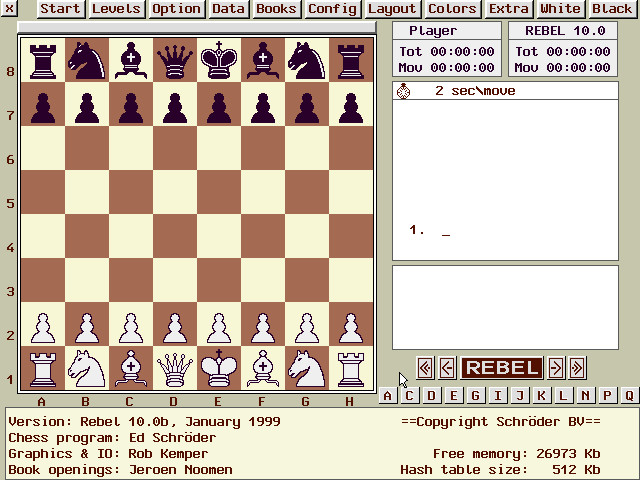
Task: Click the White menu button
Action: point(560,9)
